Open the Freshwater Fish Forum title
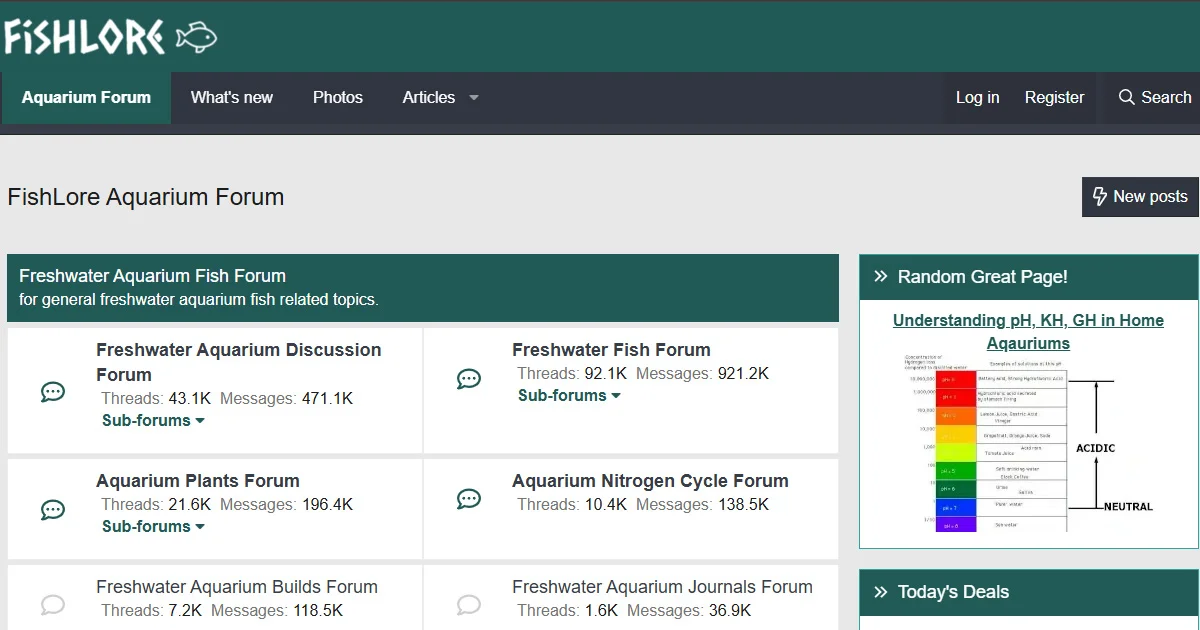The image size is (1200, 630). coord(611,350)
